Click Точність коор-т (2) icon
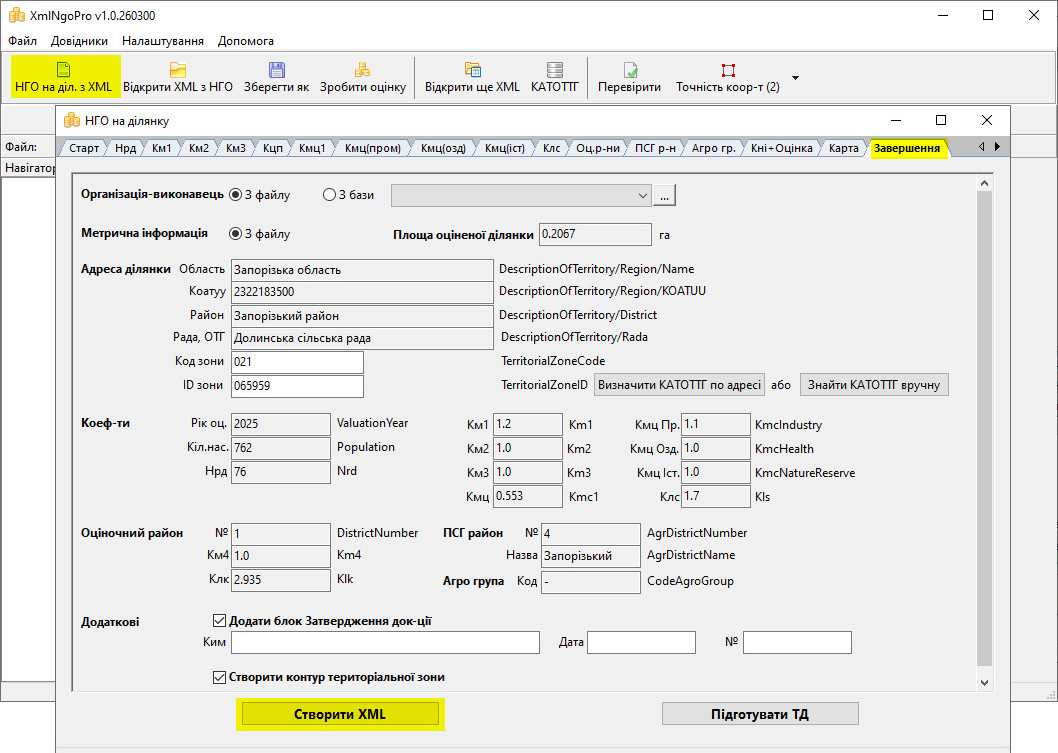 click(728, 70)
